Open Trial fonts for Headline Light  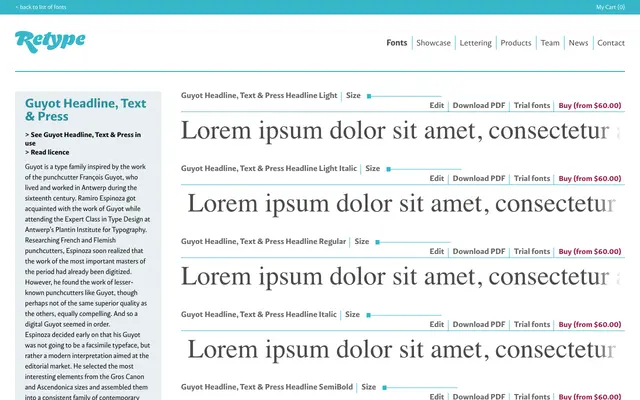point(532,105)
